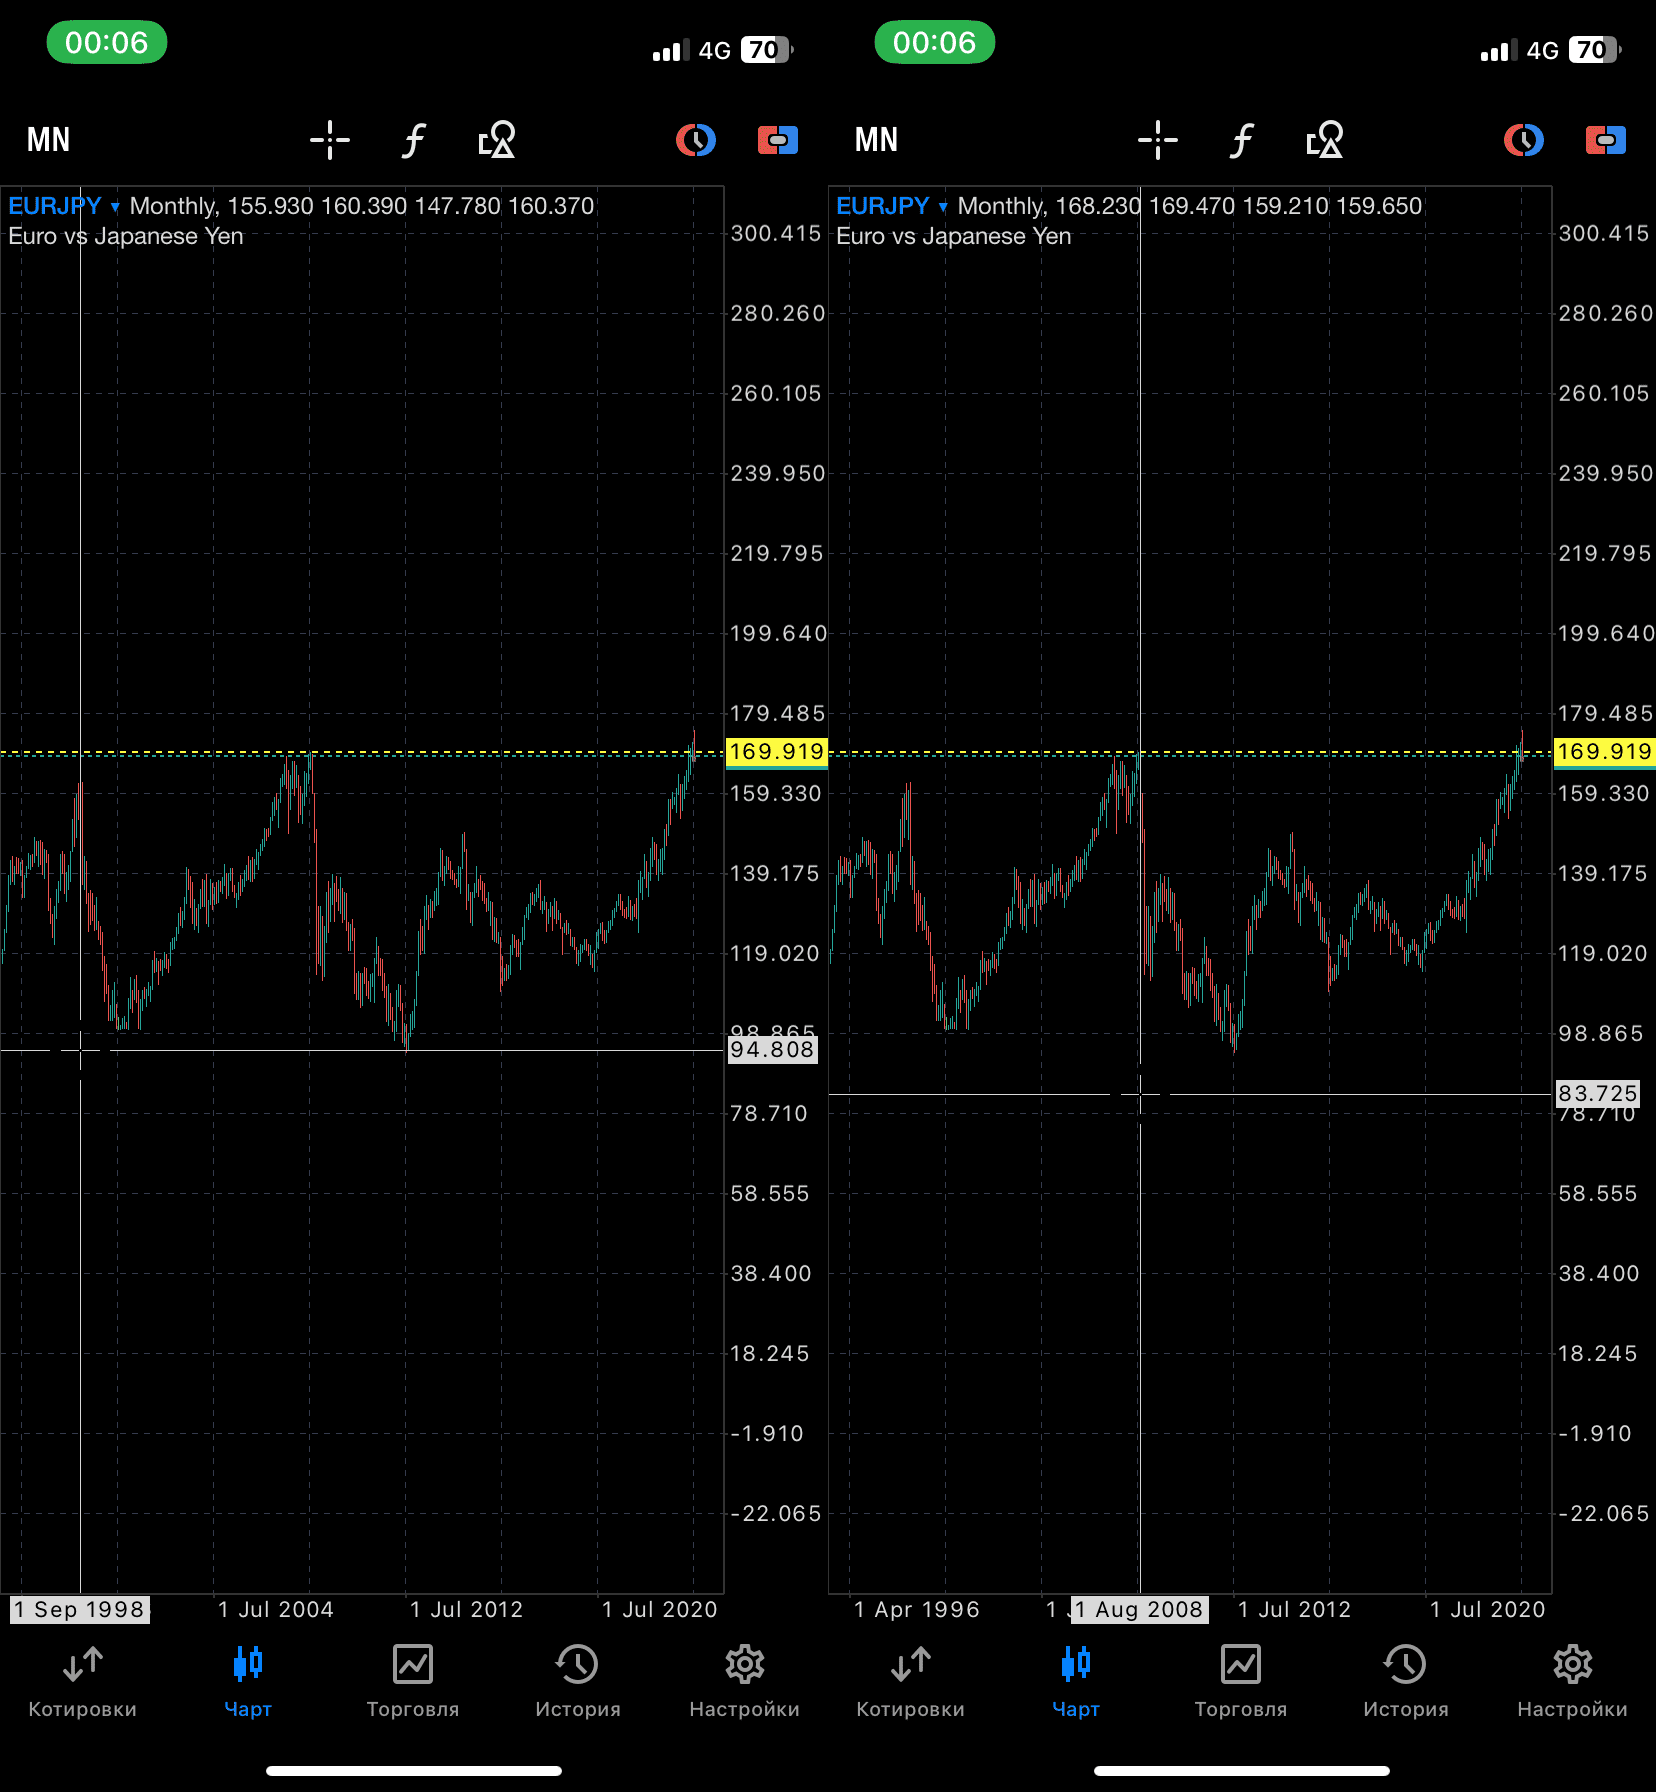Open indicators (f) menu in left chart

413,140
